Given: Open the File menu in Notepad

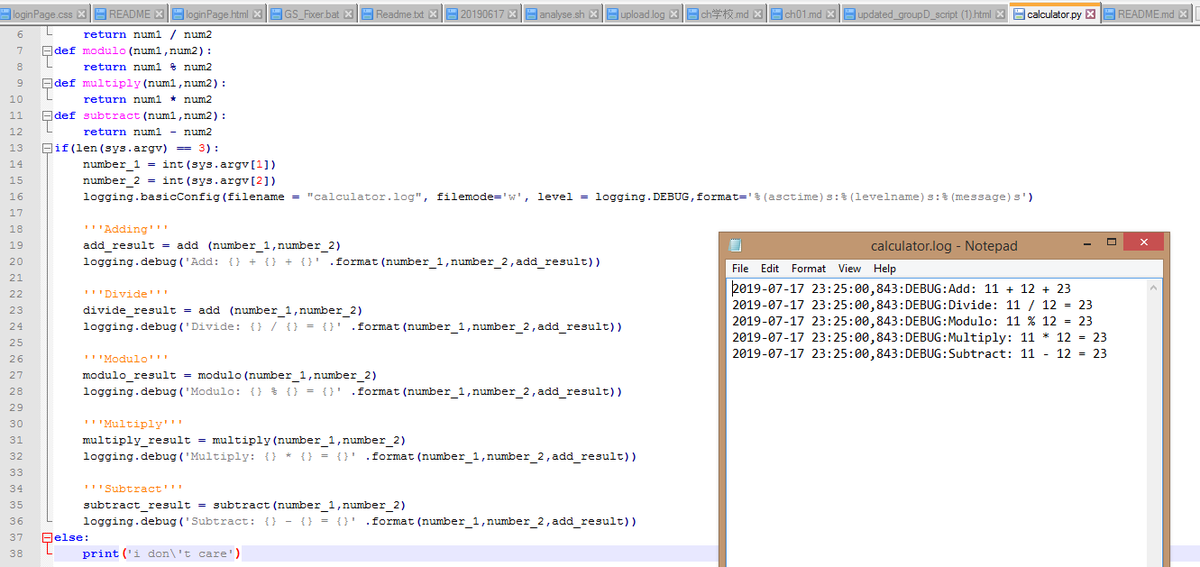Looking at the screenshot, I should 740,268.
